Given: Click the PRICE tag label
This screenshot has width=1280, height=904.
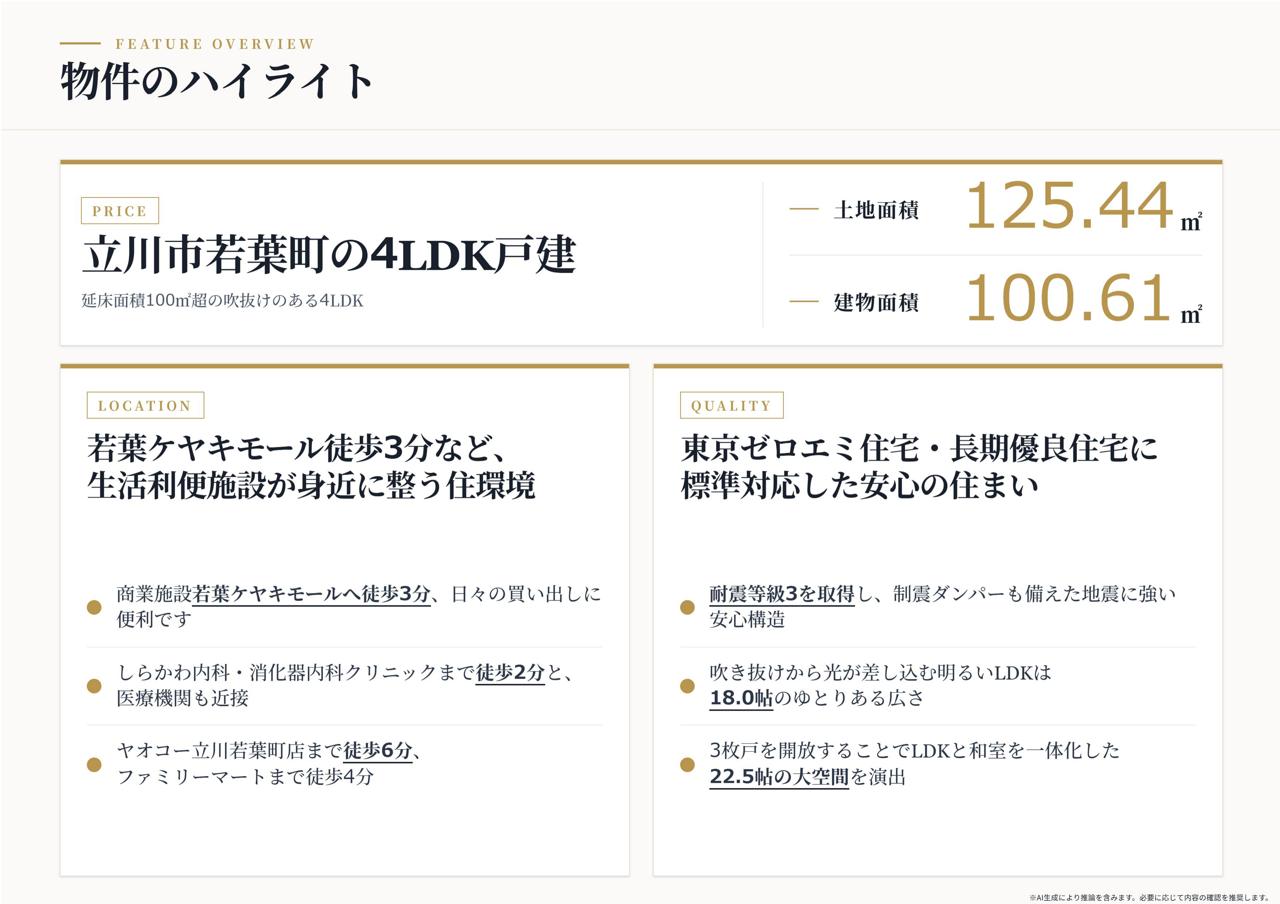Looking at the screenshot, I should (x=120, y=211).
